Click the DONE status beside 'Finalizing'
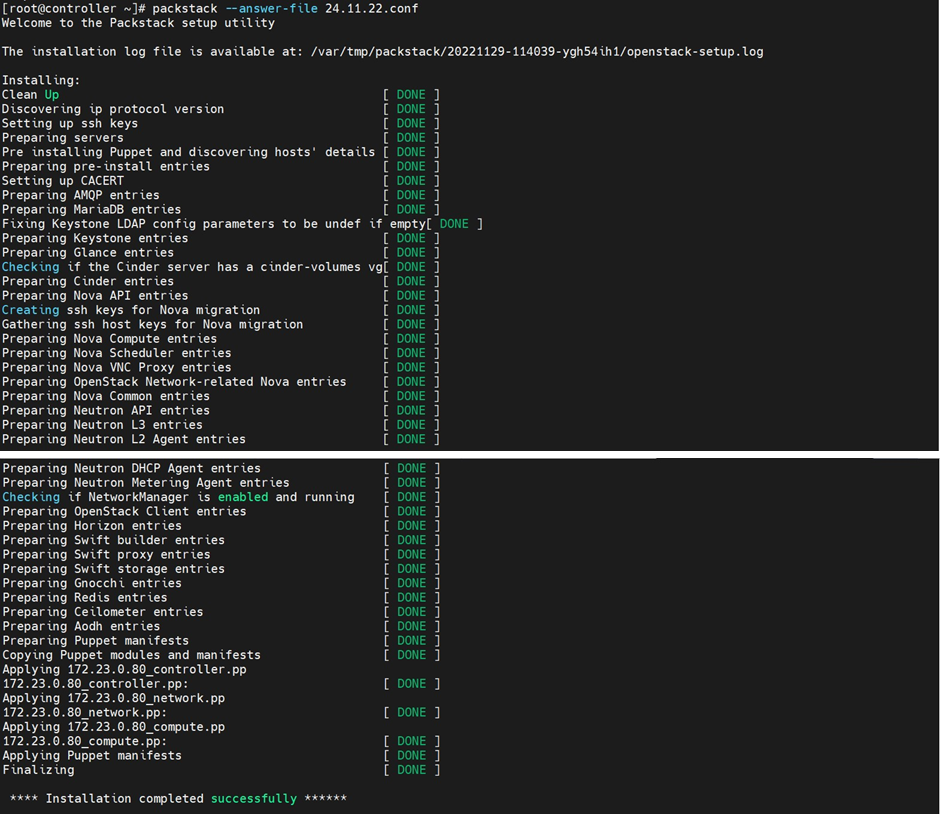The image size is (940, 814). pos(411,771)
